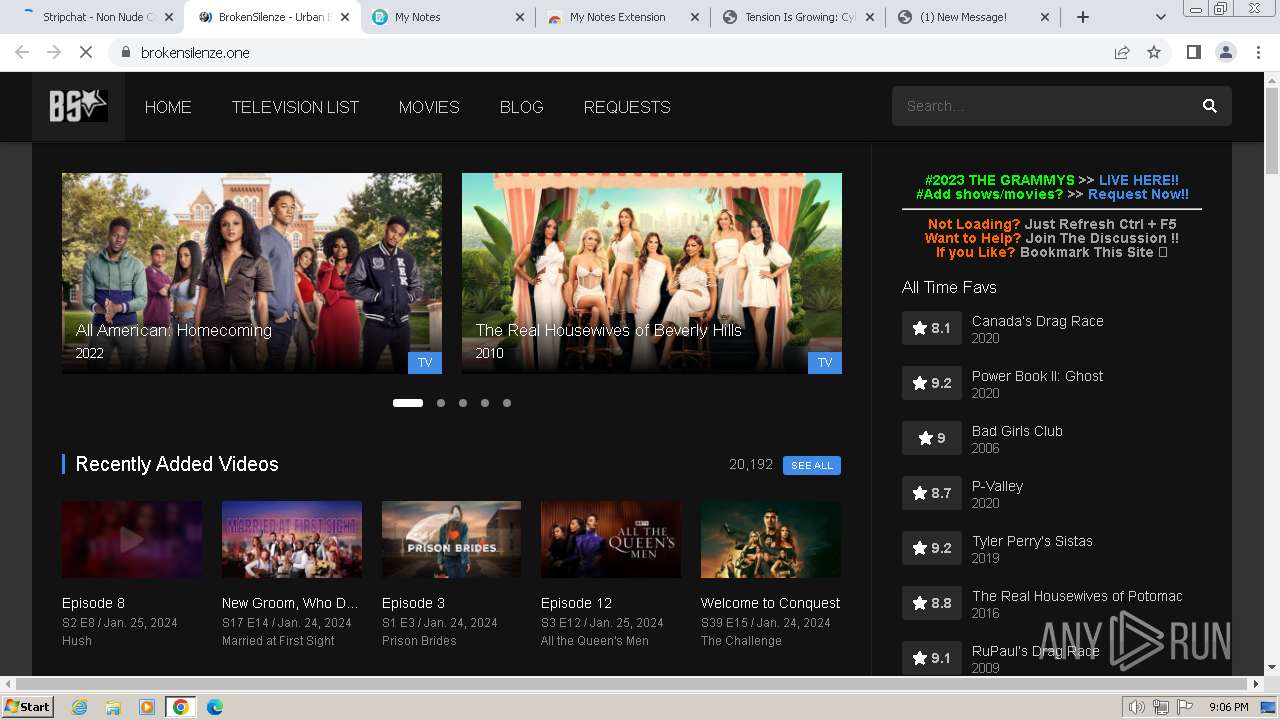
Task: Open the Prison Brides Episode 3 thumbnail
Action: tap(451, 540)
